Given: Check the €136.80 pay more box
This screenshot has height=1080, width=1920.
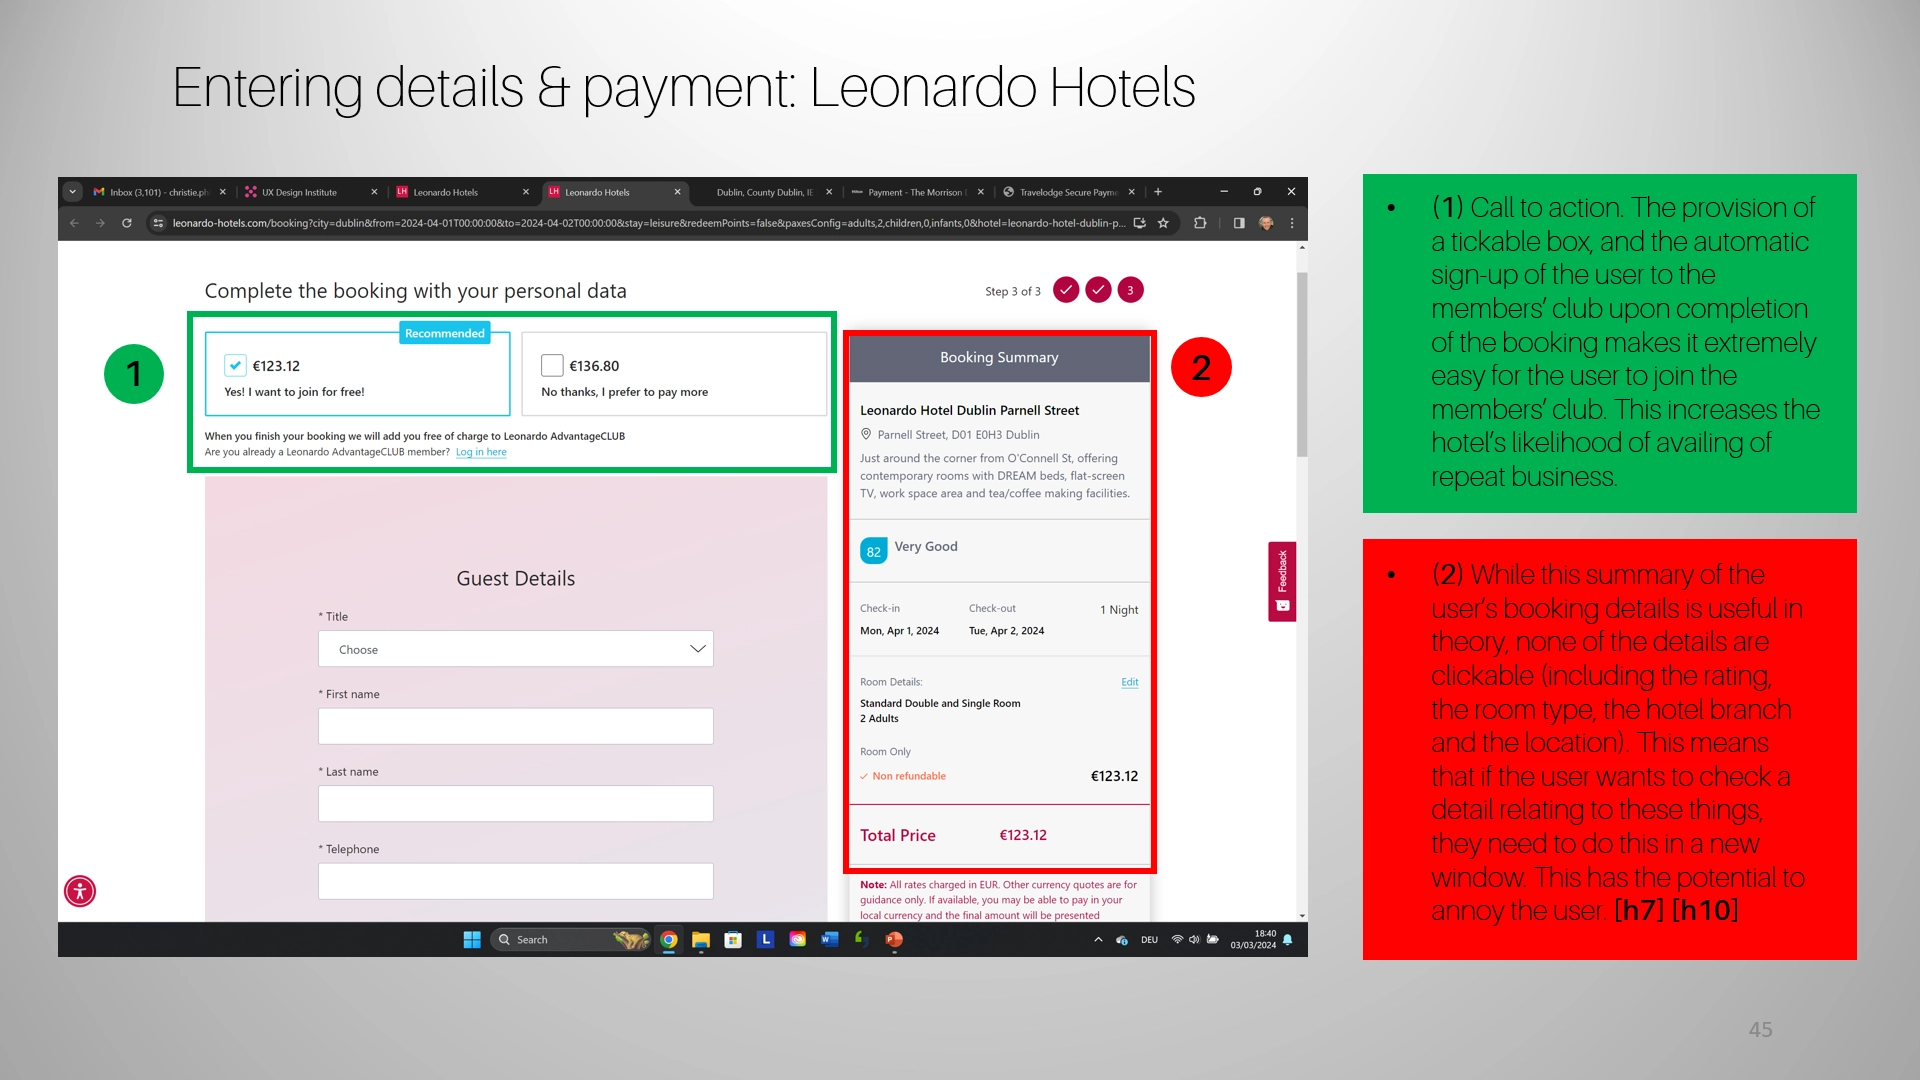Looking at the screenshot, I should [x=552, y=366].
